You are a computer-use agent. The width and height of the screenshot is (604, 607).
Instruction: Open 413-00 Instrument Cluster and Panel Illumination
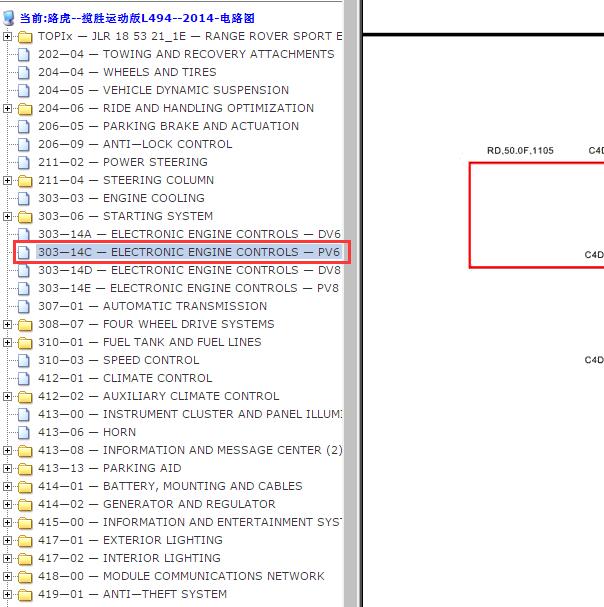click(x=190, y=414)
